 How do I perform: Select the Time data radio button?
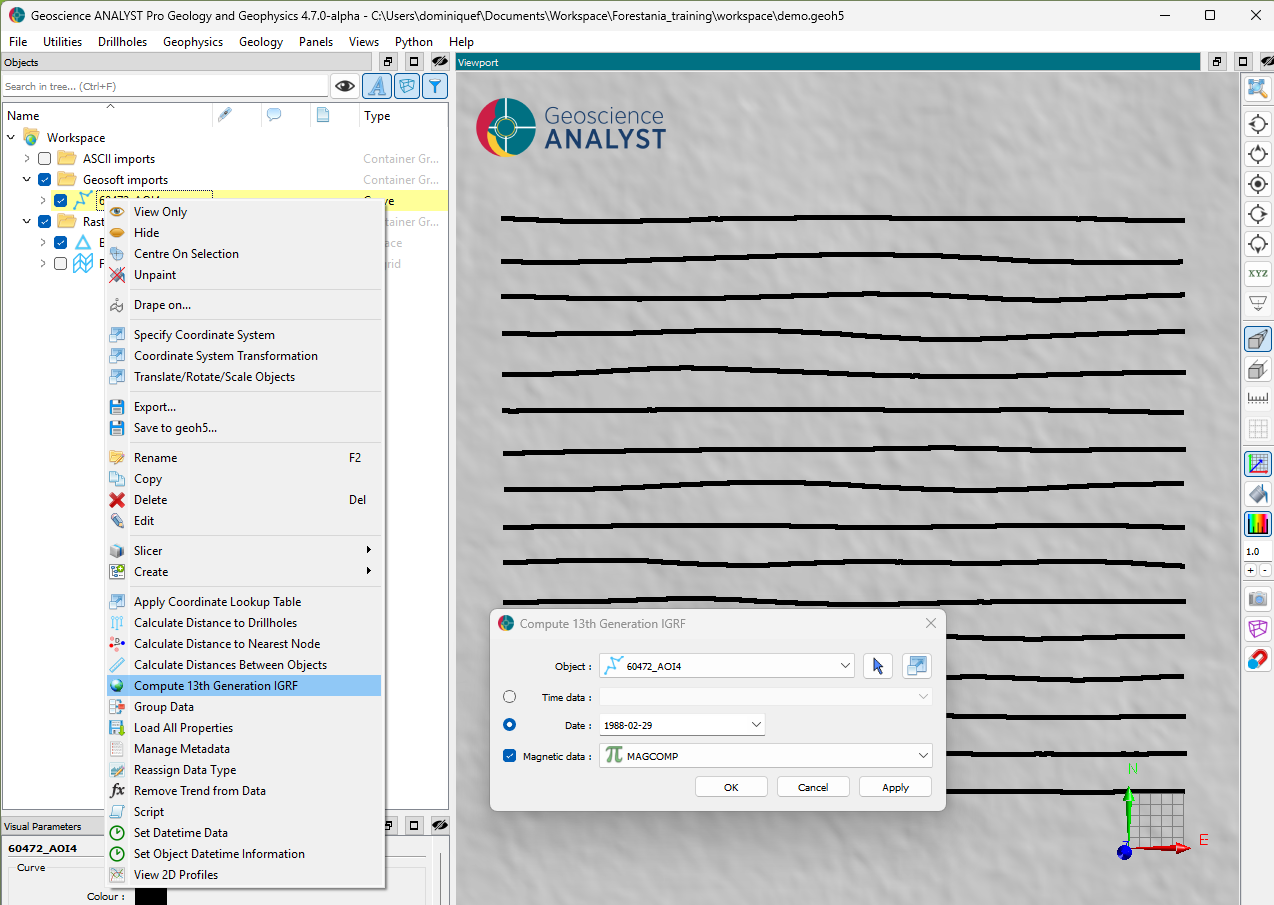point(510,697)
